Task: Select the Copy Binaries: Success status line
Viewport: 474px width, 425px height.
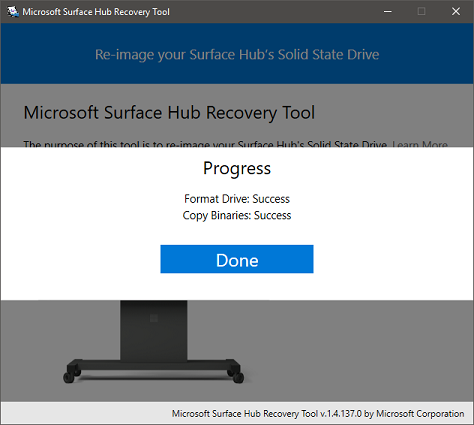Action: pos(237,216)
